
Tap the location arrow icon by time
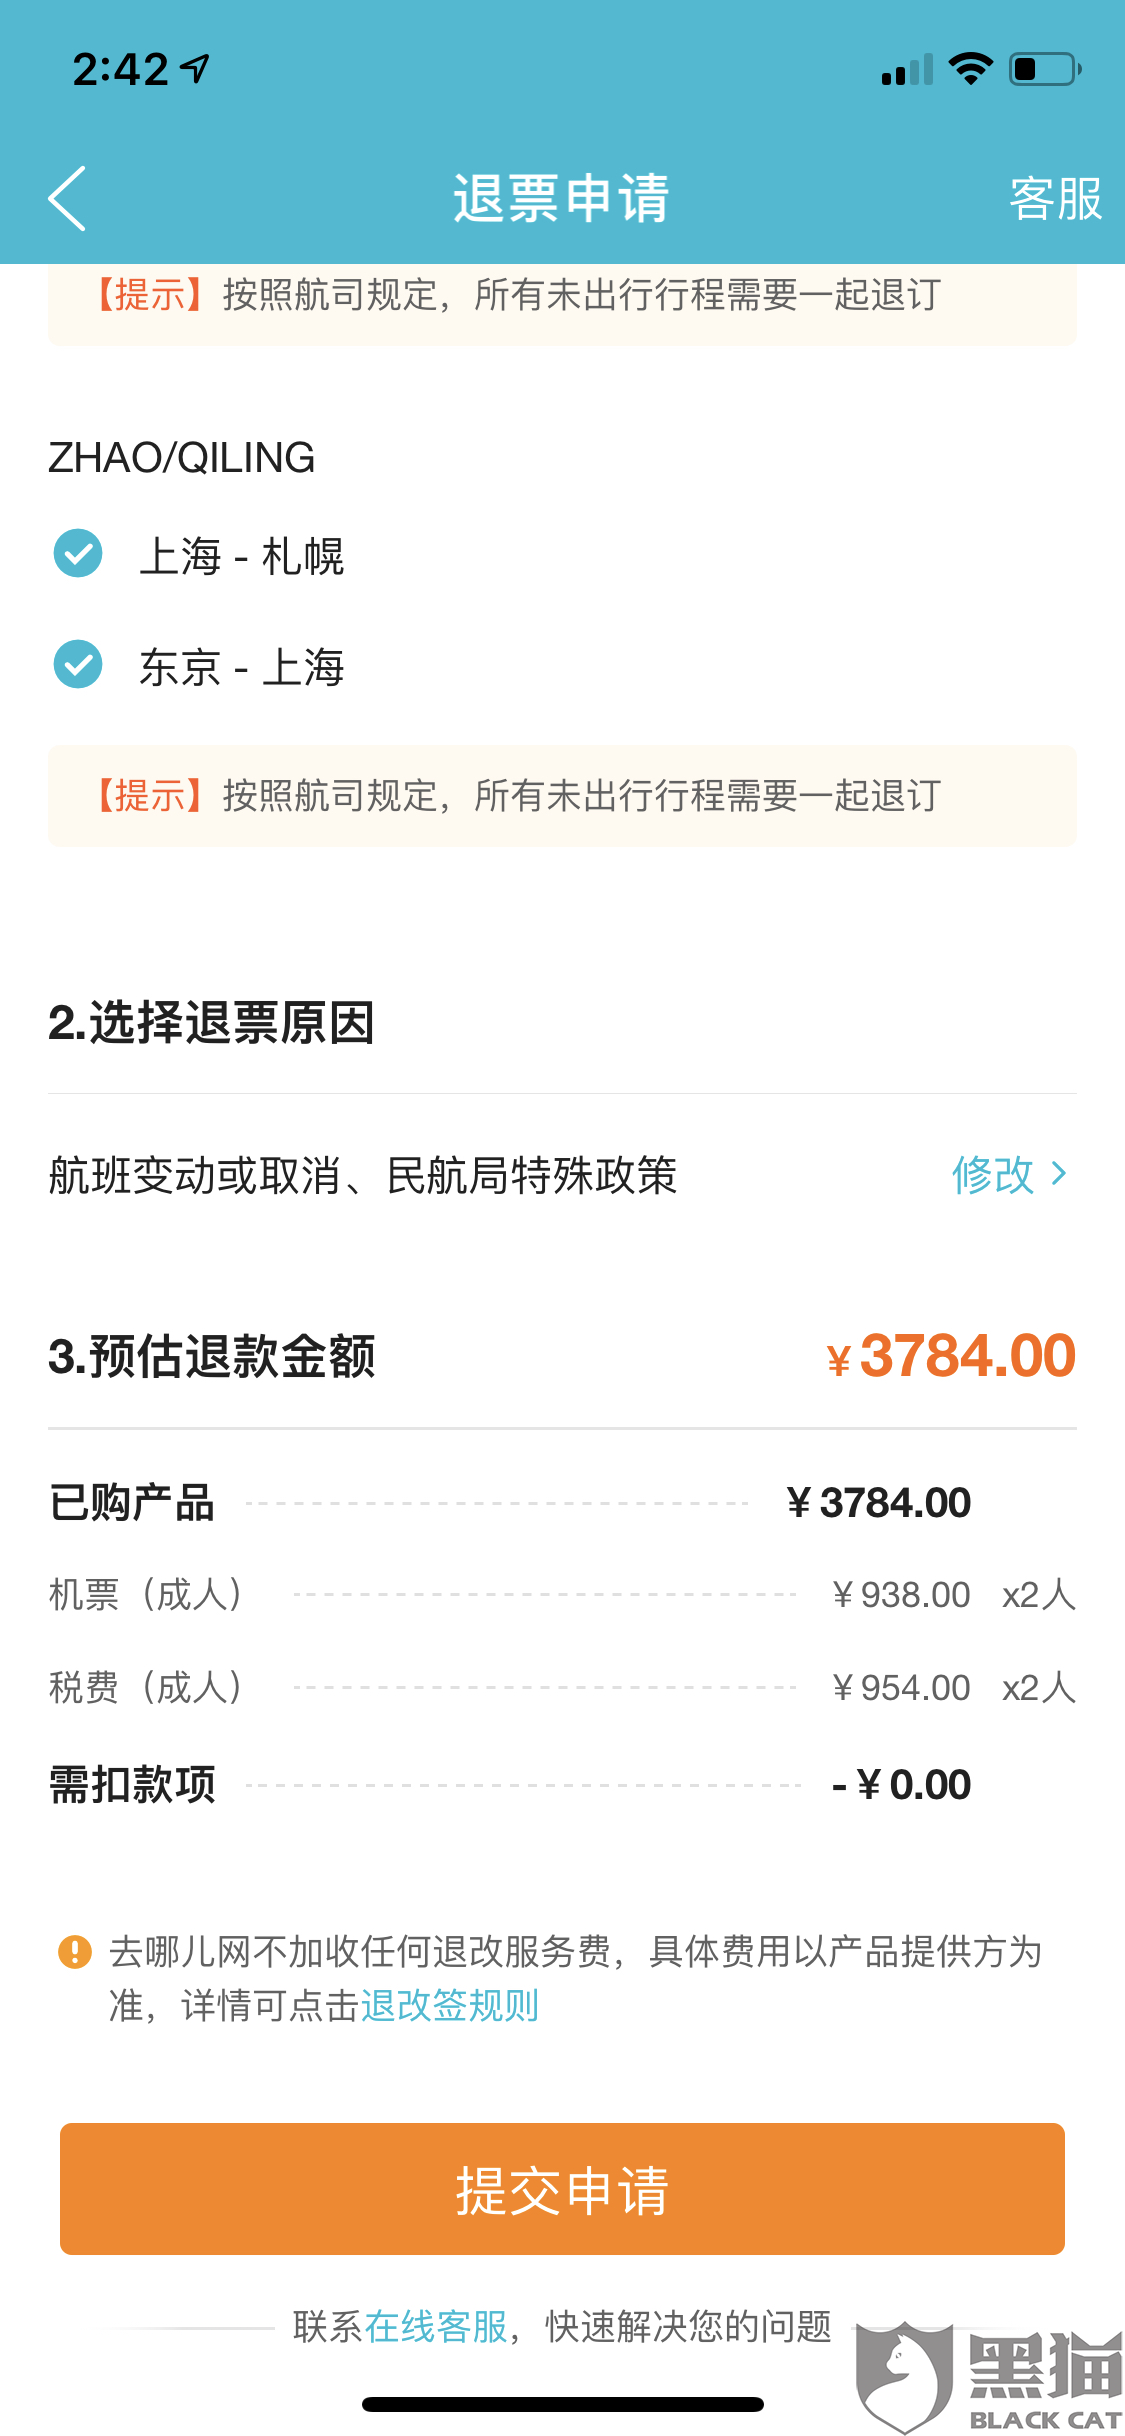[x=196, y=68]
